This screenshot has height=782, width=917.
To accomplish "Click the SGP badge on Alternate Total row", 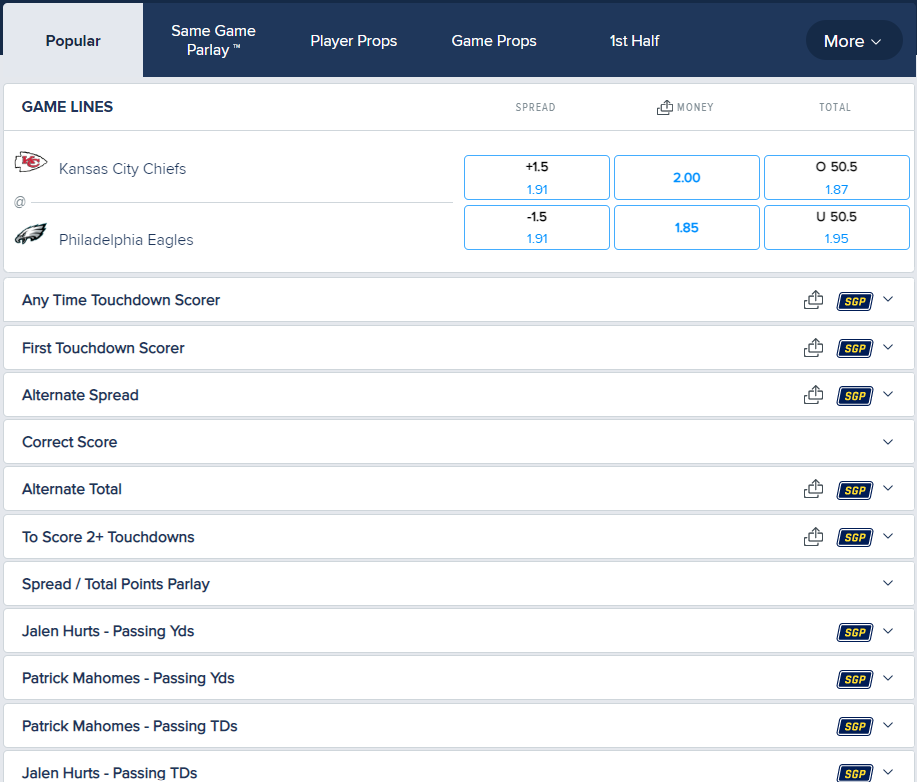I will (x=854, y=490).
